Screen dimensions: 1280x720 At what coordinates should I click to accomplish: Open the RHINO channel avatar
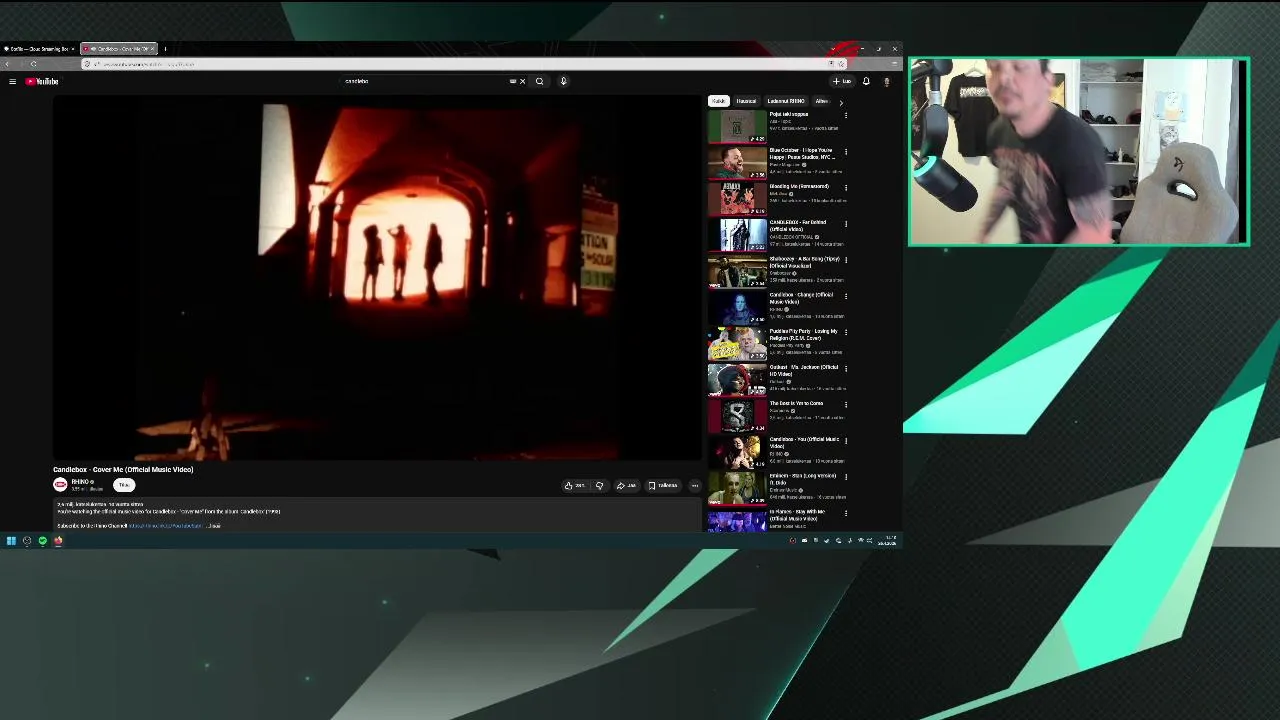[x=60, y=485]
